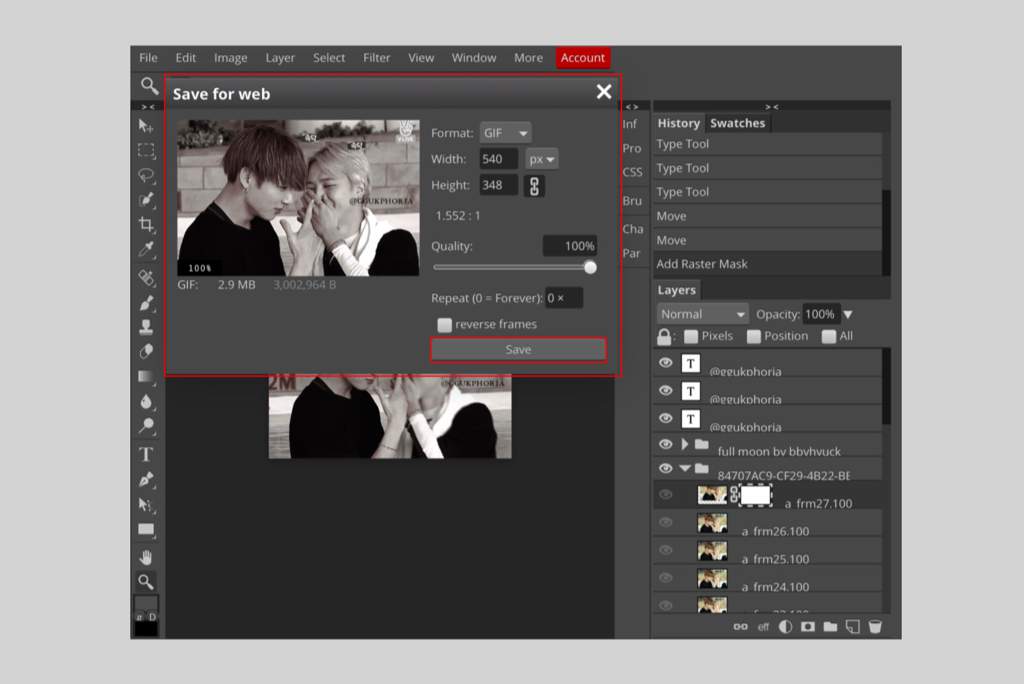The width and height of the screenshot is (1024, 684).
Task: Select the Path Select tool
Action: (146, 504)
